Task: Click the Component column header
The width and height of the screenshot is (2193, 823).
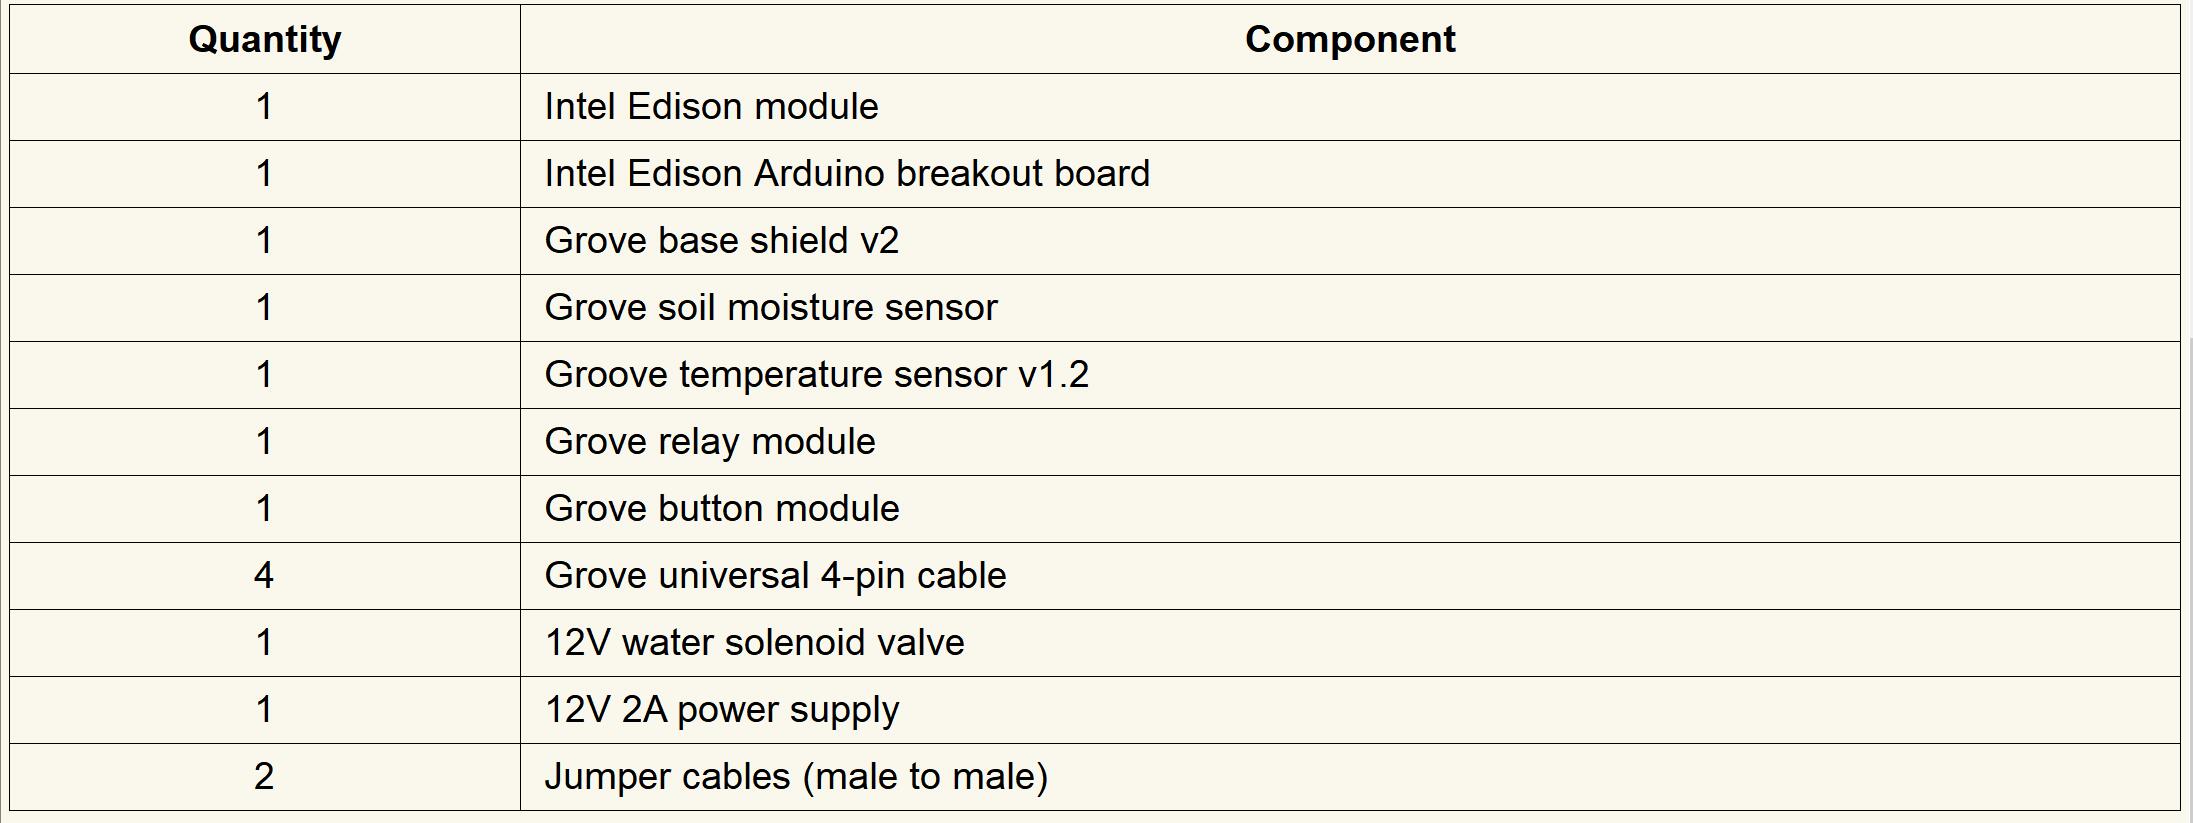Action: point(1349,39)
